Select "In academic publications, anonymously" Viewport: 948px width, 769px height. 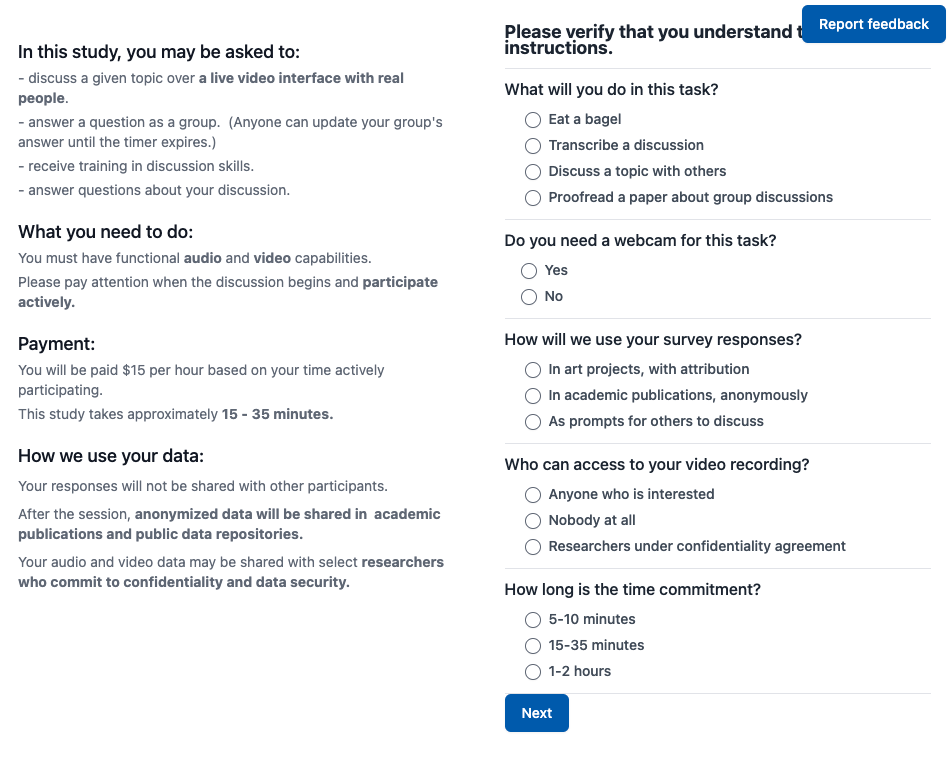(532, 395)
